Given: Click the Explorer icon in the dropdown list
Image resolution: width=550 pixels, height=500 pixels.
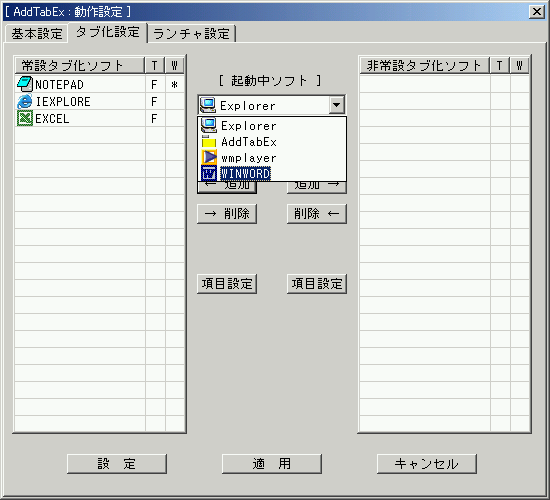Looking at the screenshot, I should coord(209,125).
